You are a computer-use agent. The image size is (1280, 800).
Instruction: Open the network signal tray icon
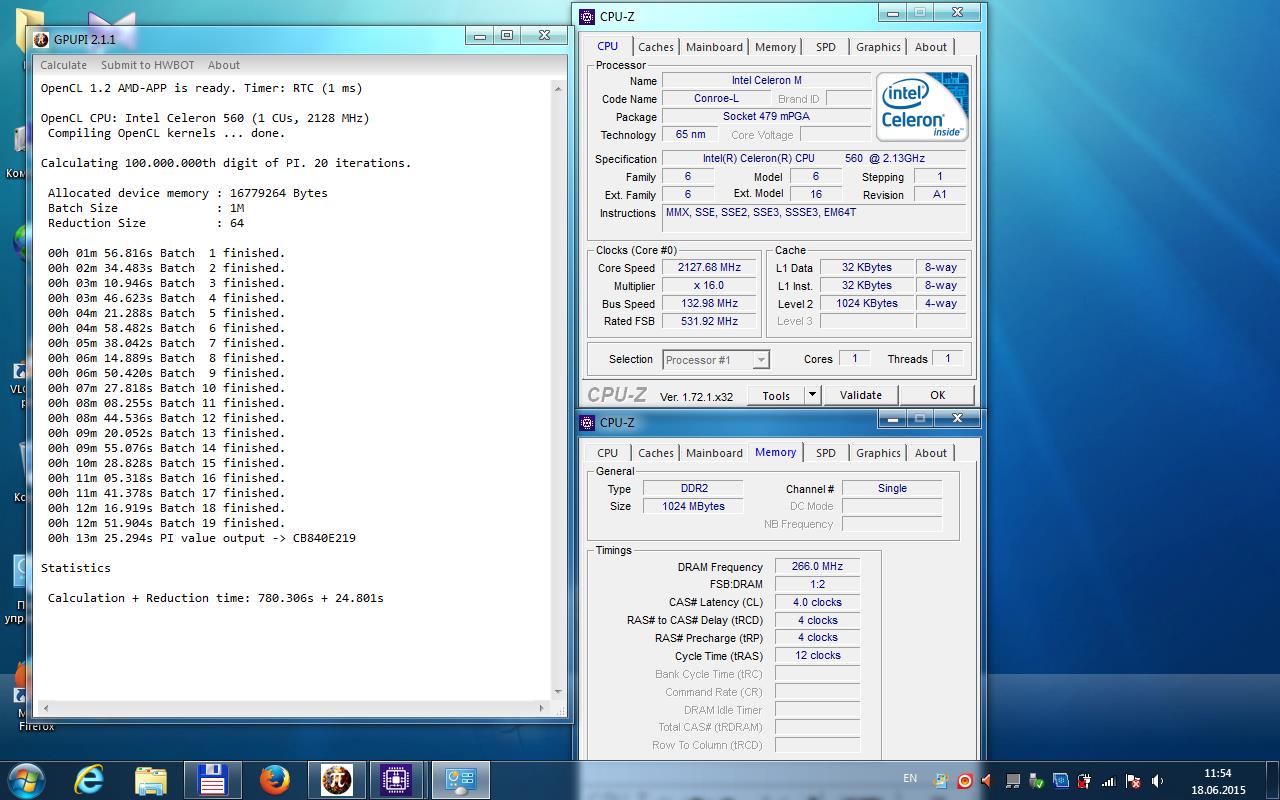point(1109,781)
